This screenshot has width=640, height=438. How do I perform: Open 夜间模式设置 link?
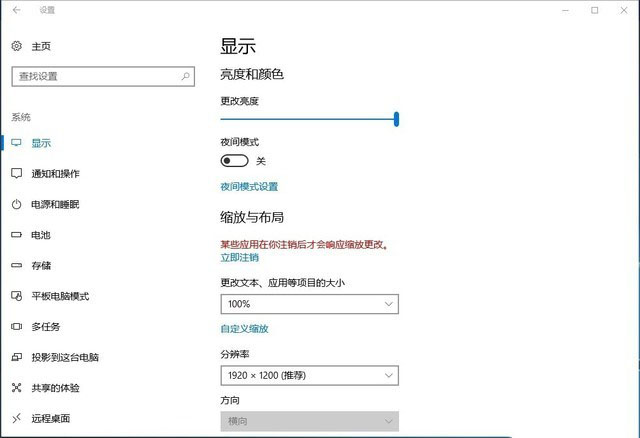click(249, 187)
